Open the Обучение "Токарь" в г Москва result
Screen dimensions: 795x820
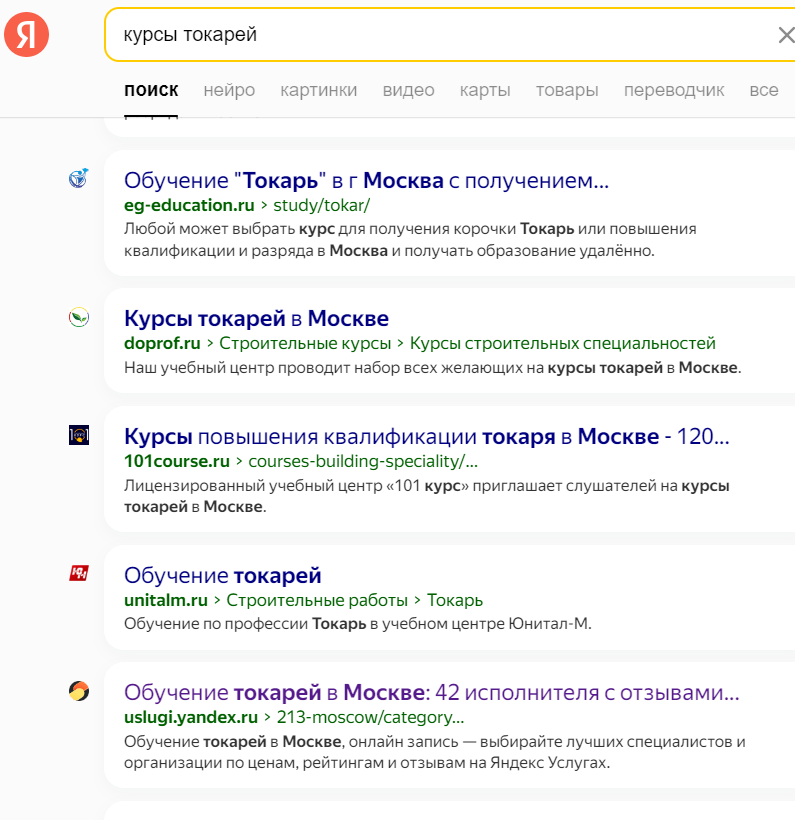tap(366, 181)
